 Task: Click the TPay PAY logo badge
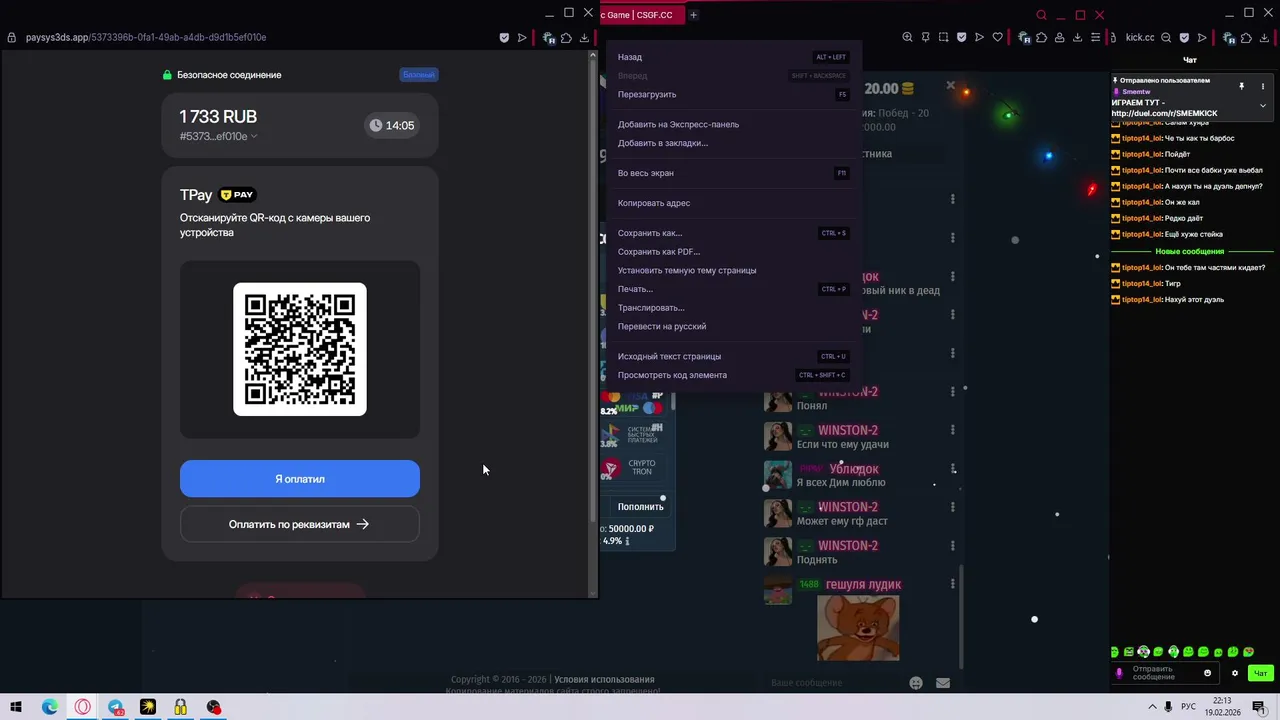(x=238, y=195)
